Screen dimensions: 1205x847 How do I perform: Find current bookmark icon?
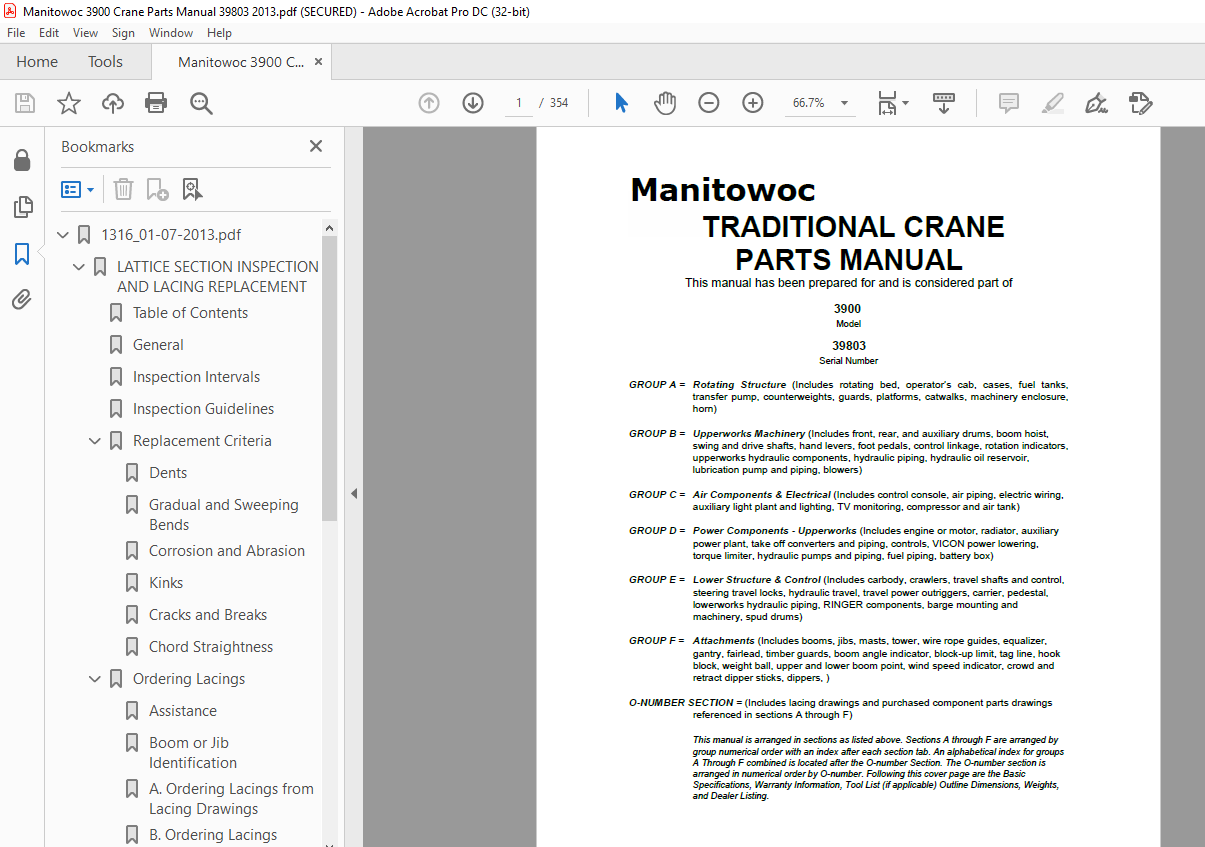click(192, 189)
